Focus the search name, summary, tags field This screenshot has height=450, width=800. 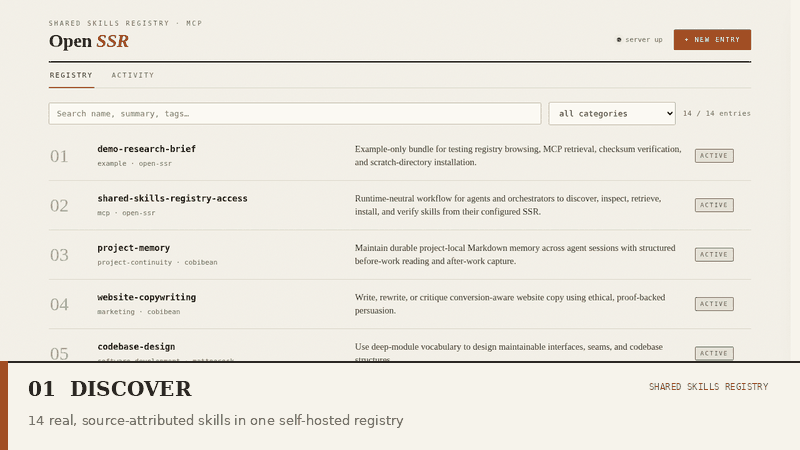point(295,113)
